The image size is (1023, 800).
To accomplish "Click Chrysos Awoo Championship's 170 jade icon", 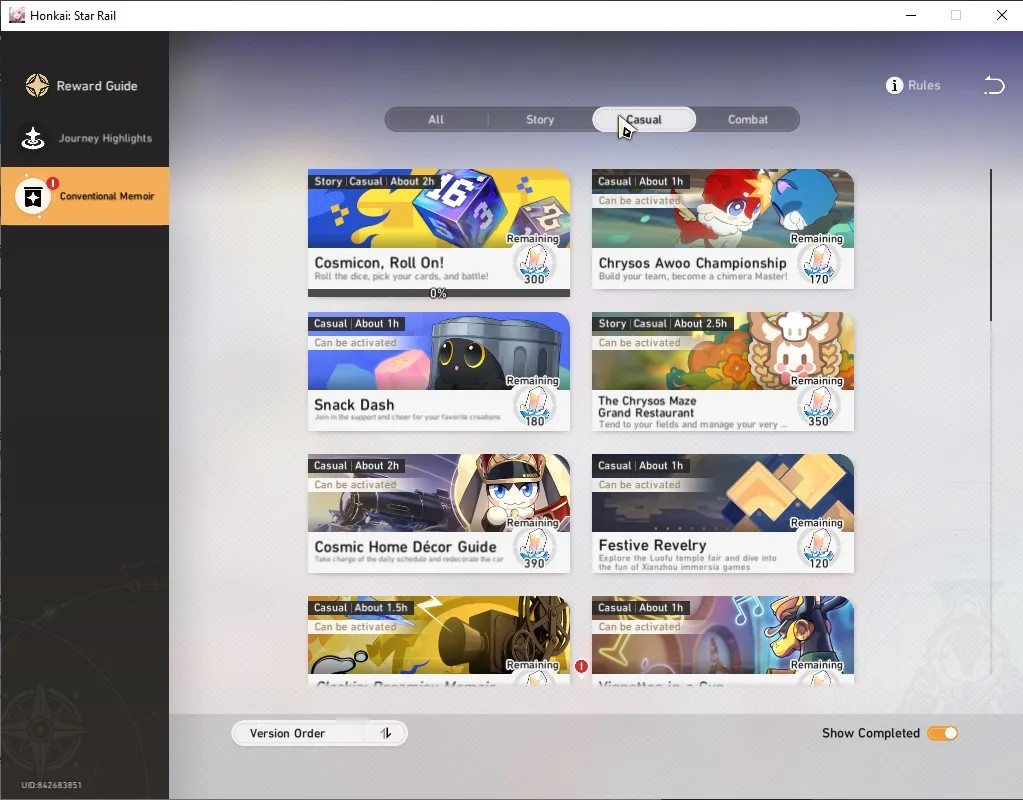I will point(818,266).
